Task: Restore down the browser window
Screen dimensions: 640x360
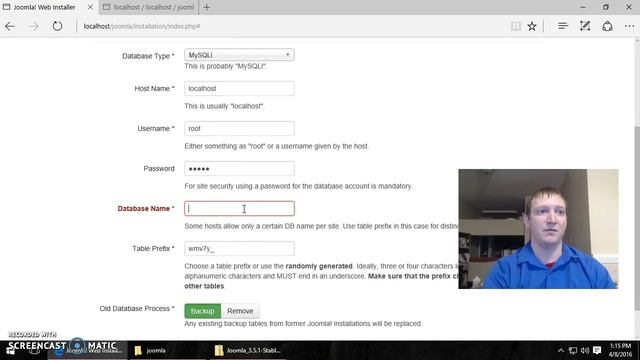Action: 606,7
